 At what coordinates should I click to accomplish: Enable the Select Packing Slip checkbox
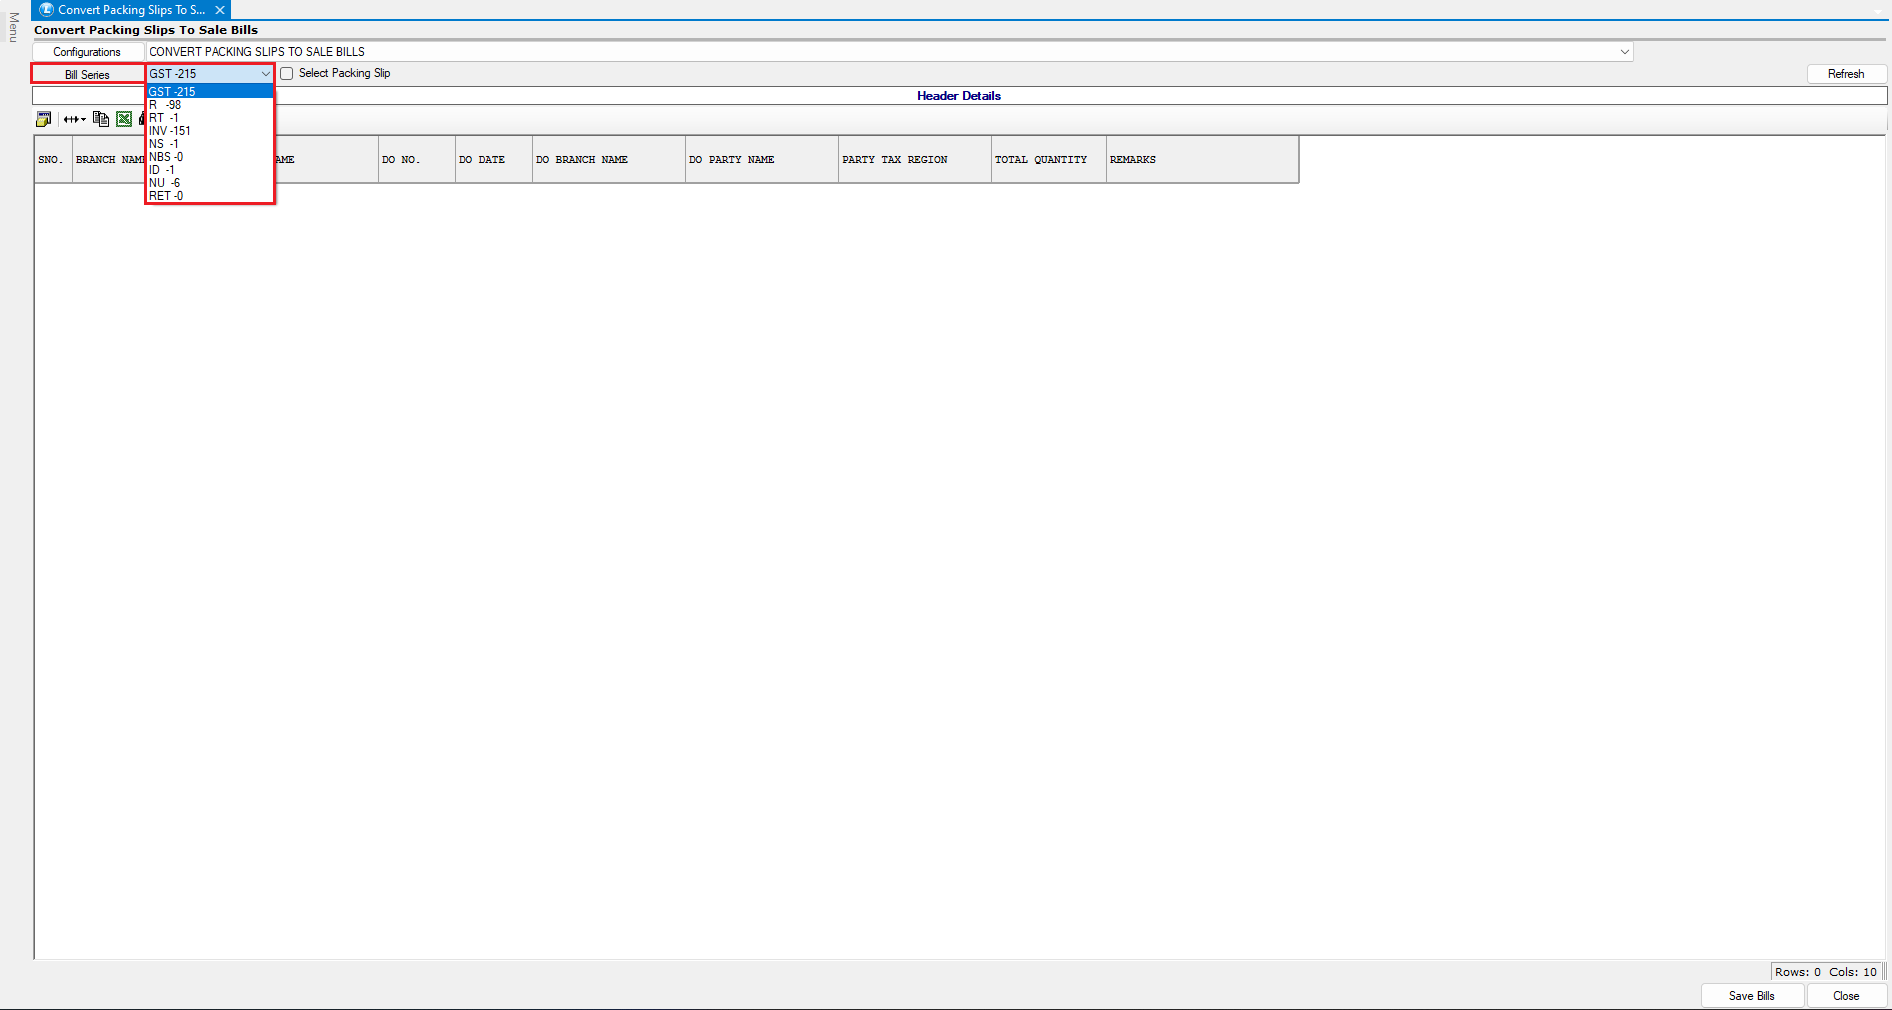tap(287, 74)
